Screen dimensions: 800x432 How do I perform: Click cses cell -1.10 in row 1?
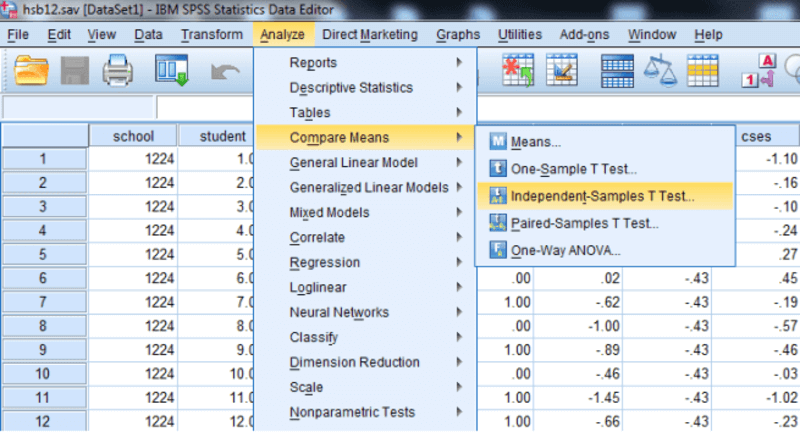tap(767, 159)
